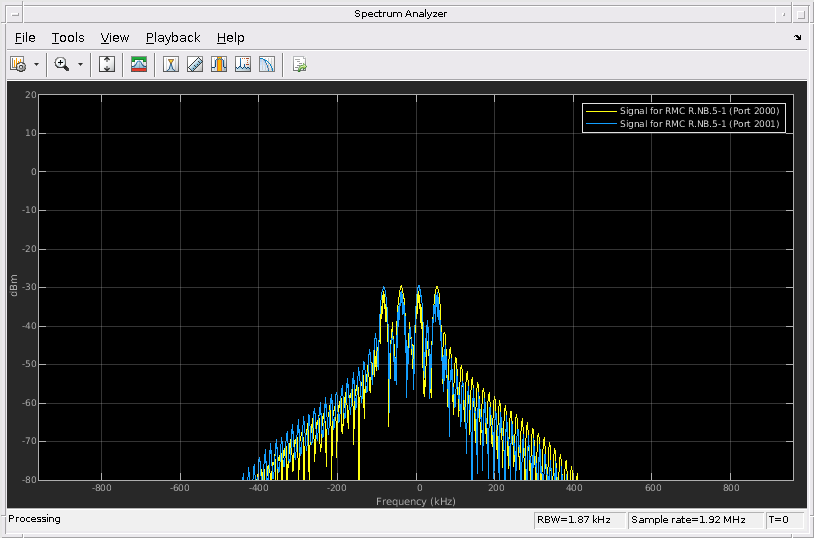Toggle the Spectral Mask button
Screen dimensions: 814x538
tap(139, 64)
